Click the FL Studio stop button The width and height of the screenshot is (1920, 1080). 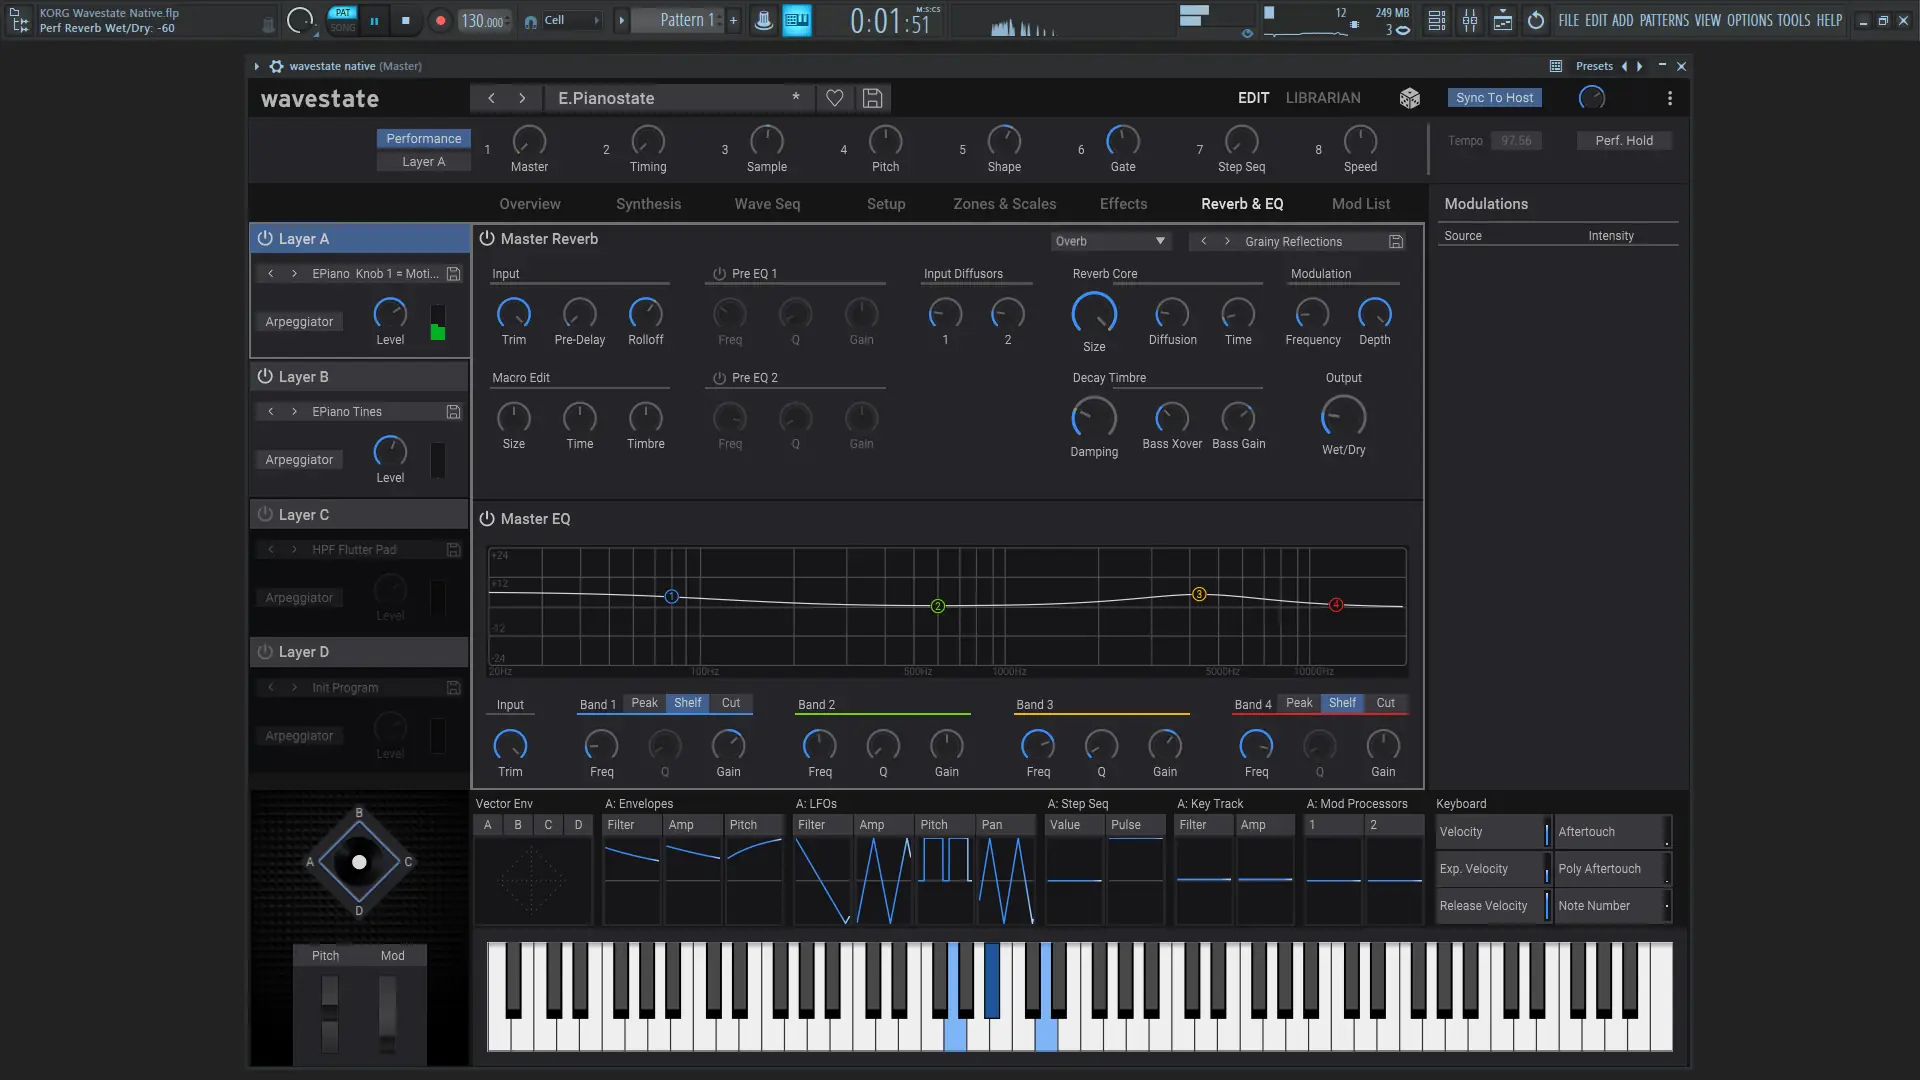pos(405,20)
